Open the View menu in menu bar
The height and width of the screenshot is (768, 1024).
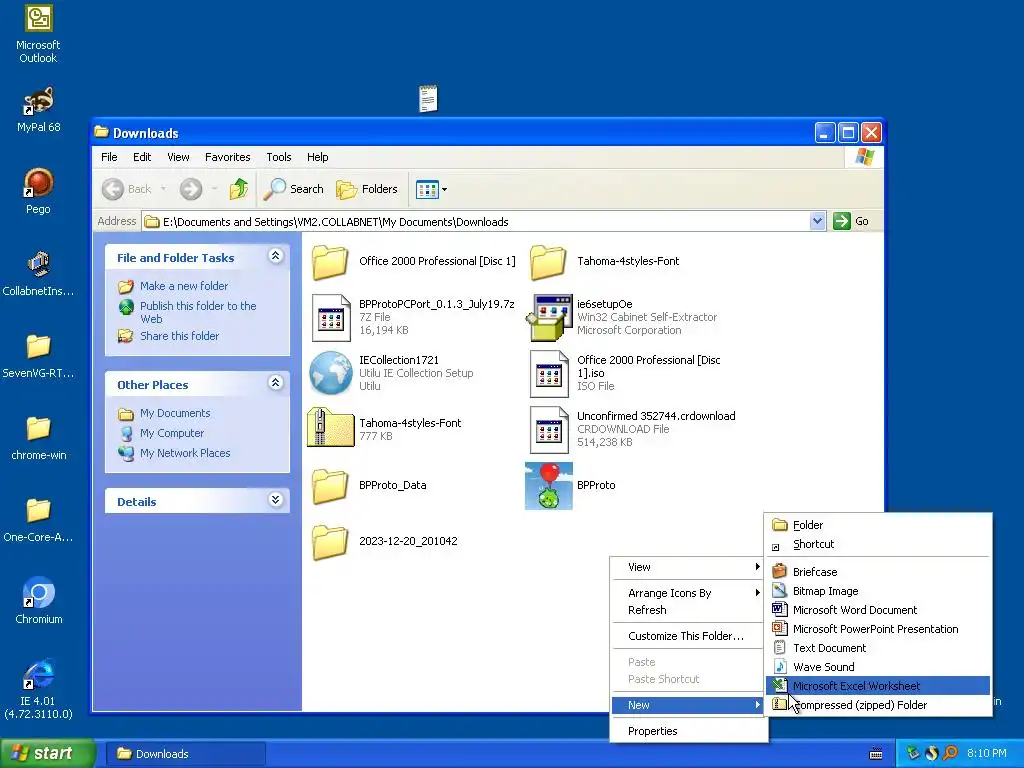178,157
